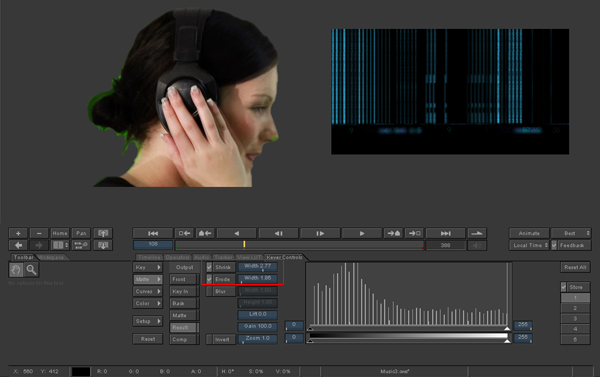Switch to the Timeline tab
Viewport: 600px width, 377px height.
tap(149, 257)
